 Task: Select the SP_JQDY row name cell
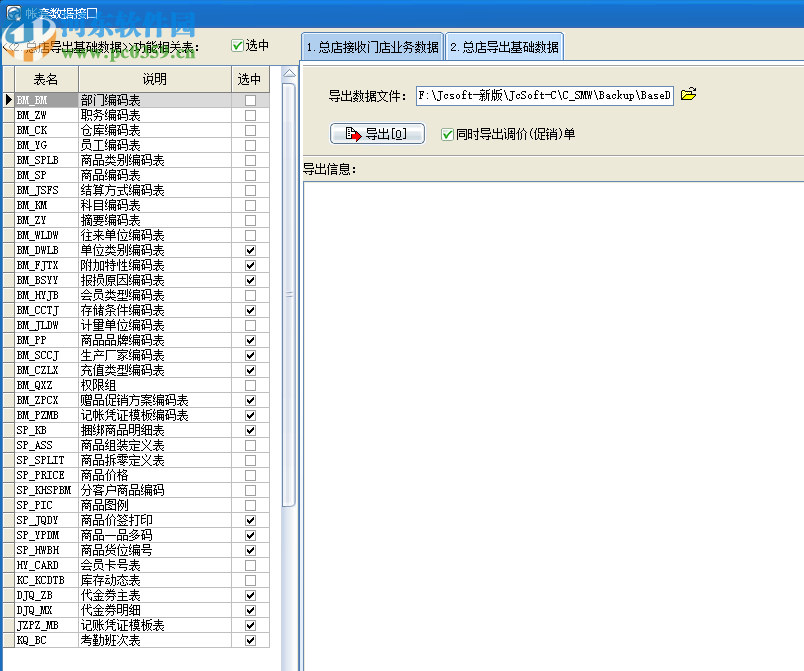[46, 520]
